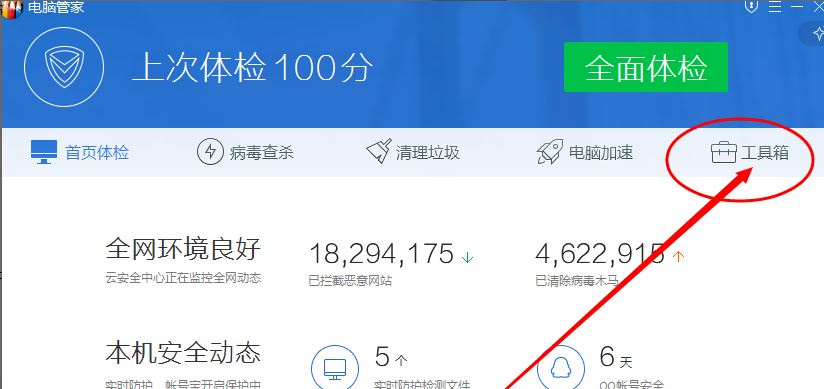Click the broom cleanup icon

click(x=378, y=151)
